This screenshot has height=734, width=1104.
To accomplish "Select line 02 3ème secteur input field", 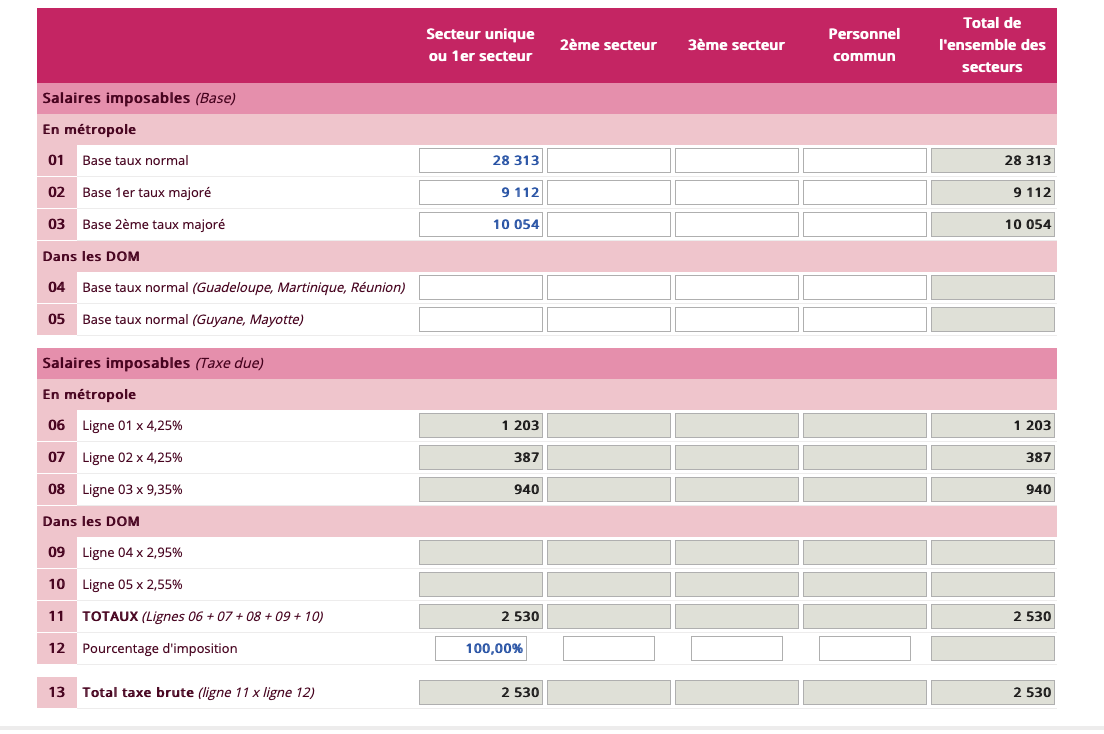I will click(736, 192).
